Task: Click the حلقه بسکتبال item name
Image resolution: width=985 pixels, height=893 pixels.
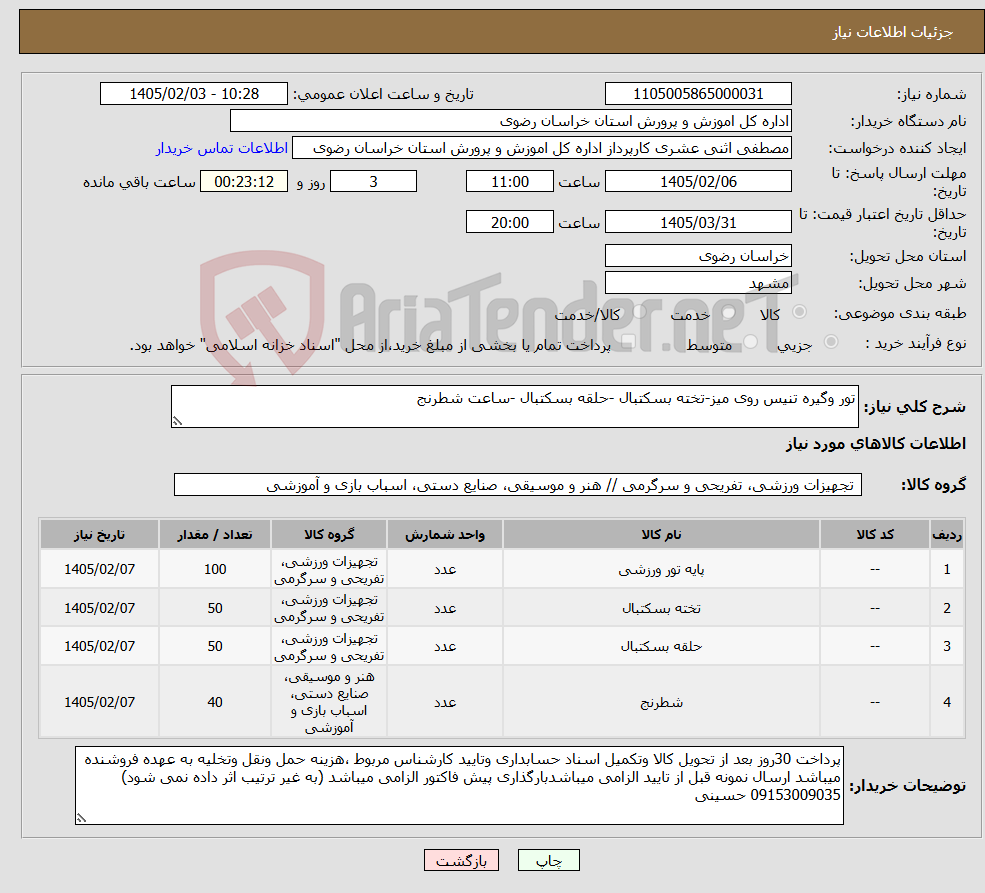Action: click(x=661, y=646)
